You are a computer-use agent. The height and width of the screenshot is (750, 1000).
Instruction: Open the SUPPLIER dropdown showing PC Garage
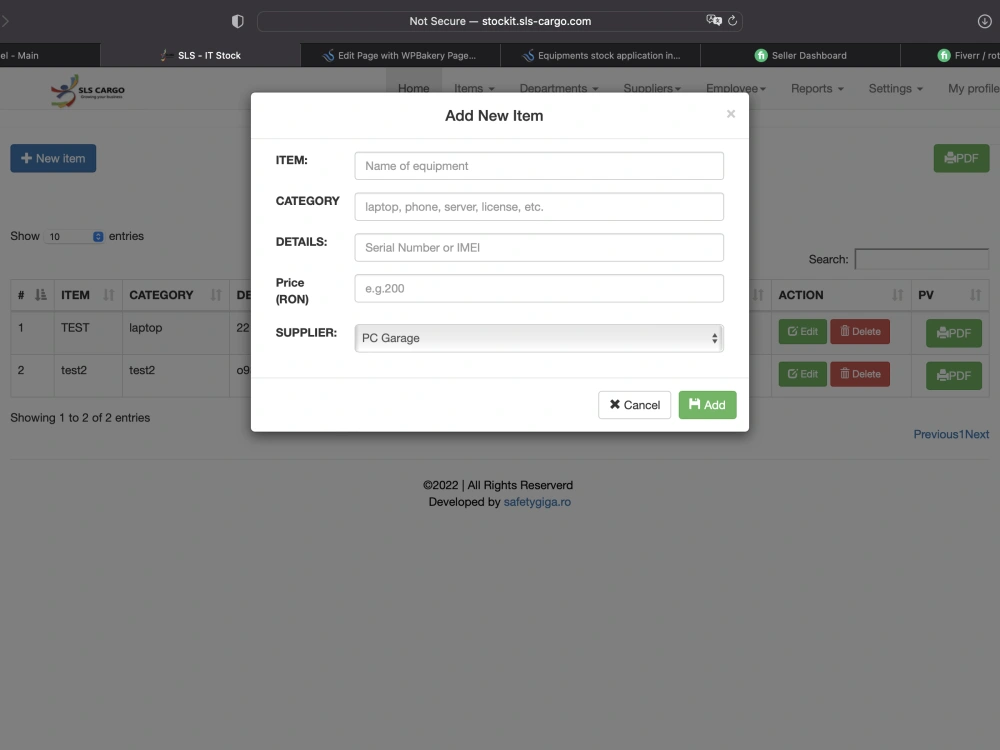tap(539, 338)
